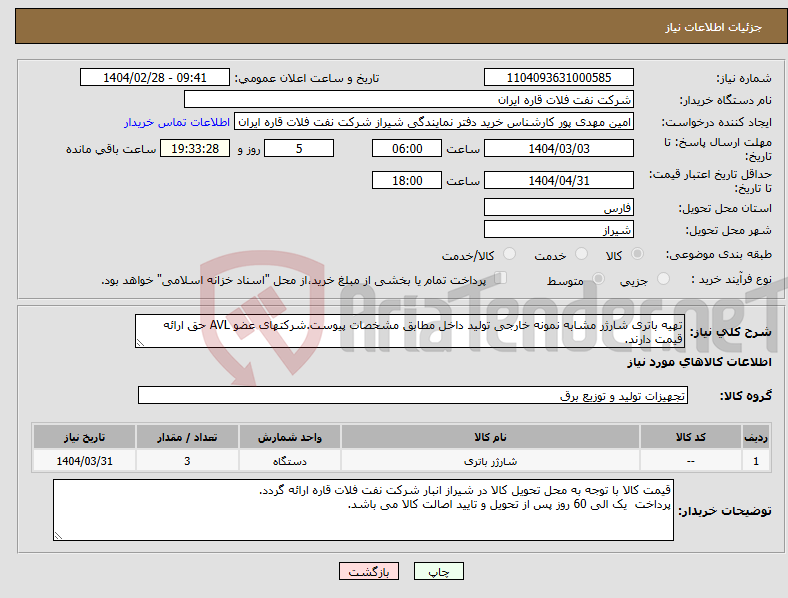Click the buyer notes text area
This screenshot has width=788, height=598.
point(363,510)
